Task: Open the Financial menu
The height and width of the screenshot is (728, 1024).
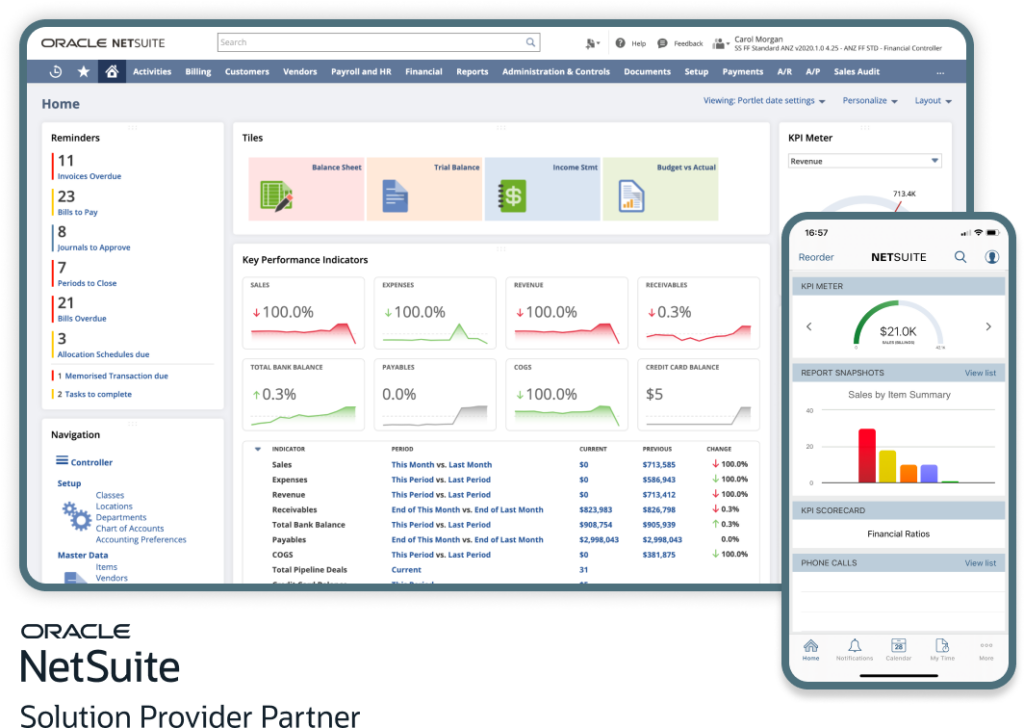Action: [x=423, y=71]
